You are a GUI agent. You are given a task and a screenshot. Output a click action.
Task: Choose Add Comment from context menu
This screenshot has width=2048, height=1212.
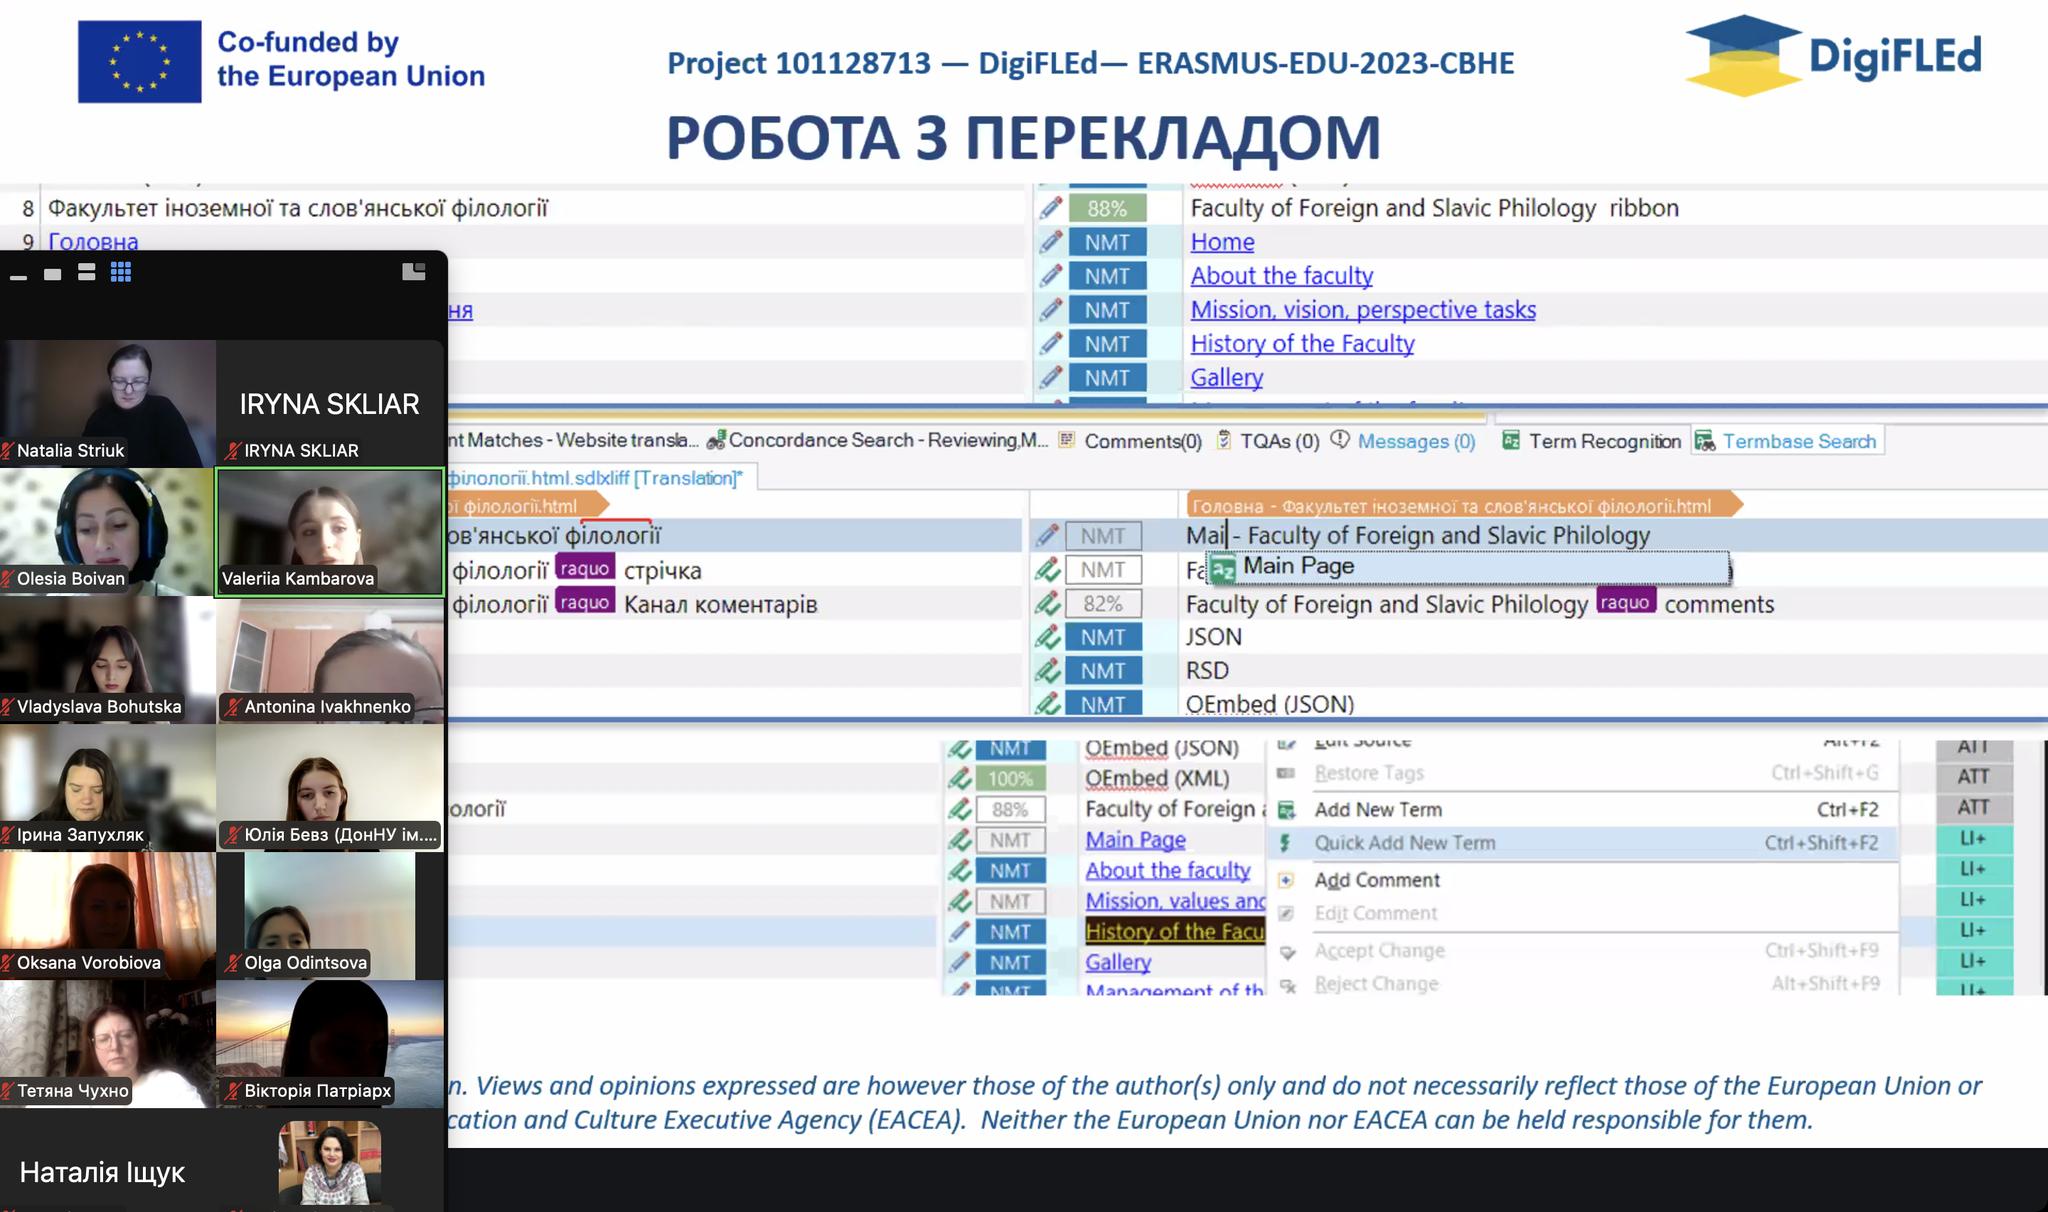tap(1376, 880)
